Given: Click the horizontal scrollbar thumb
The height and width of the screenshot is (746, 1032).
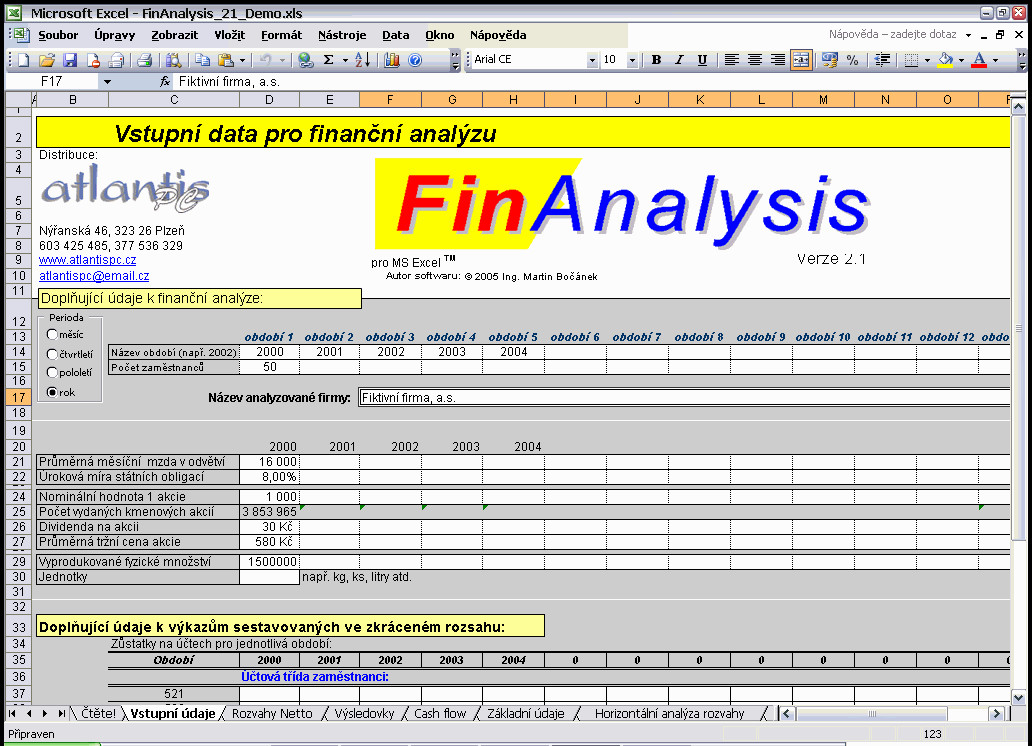Looking at the screenshot, I should tap(871, 714).
